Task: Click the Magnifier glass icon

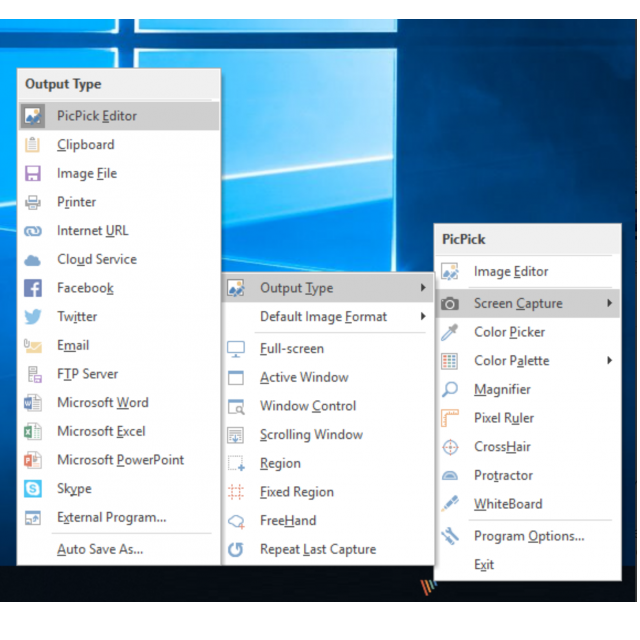Action: [x=450, y=390]
